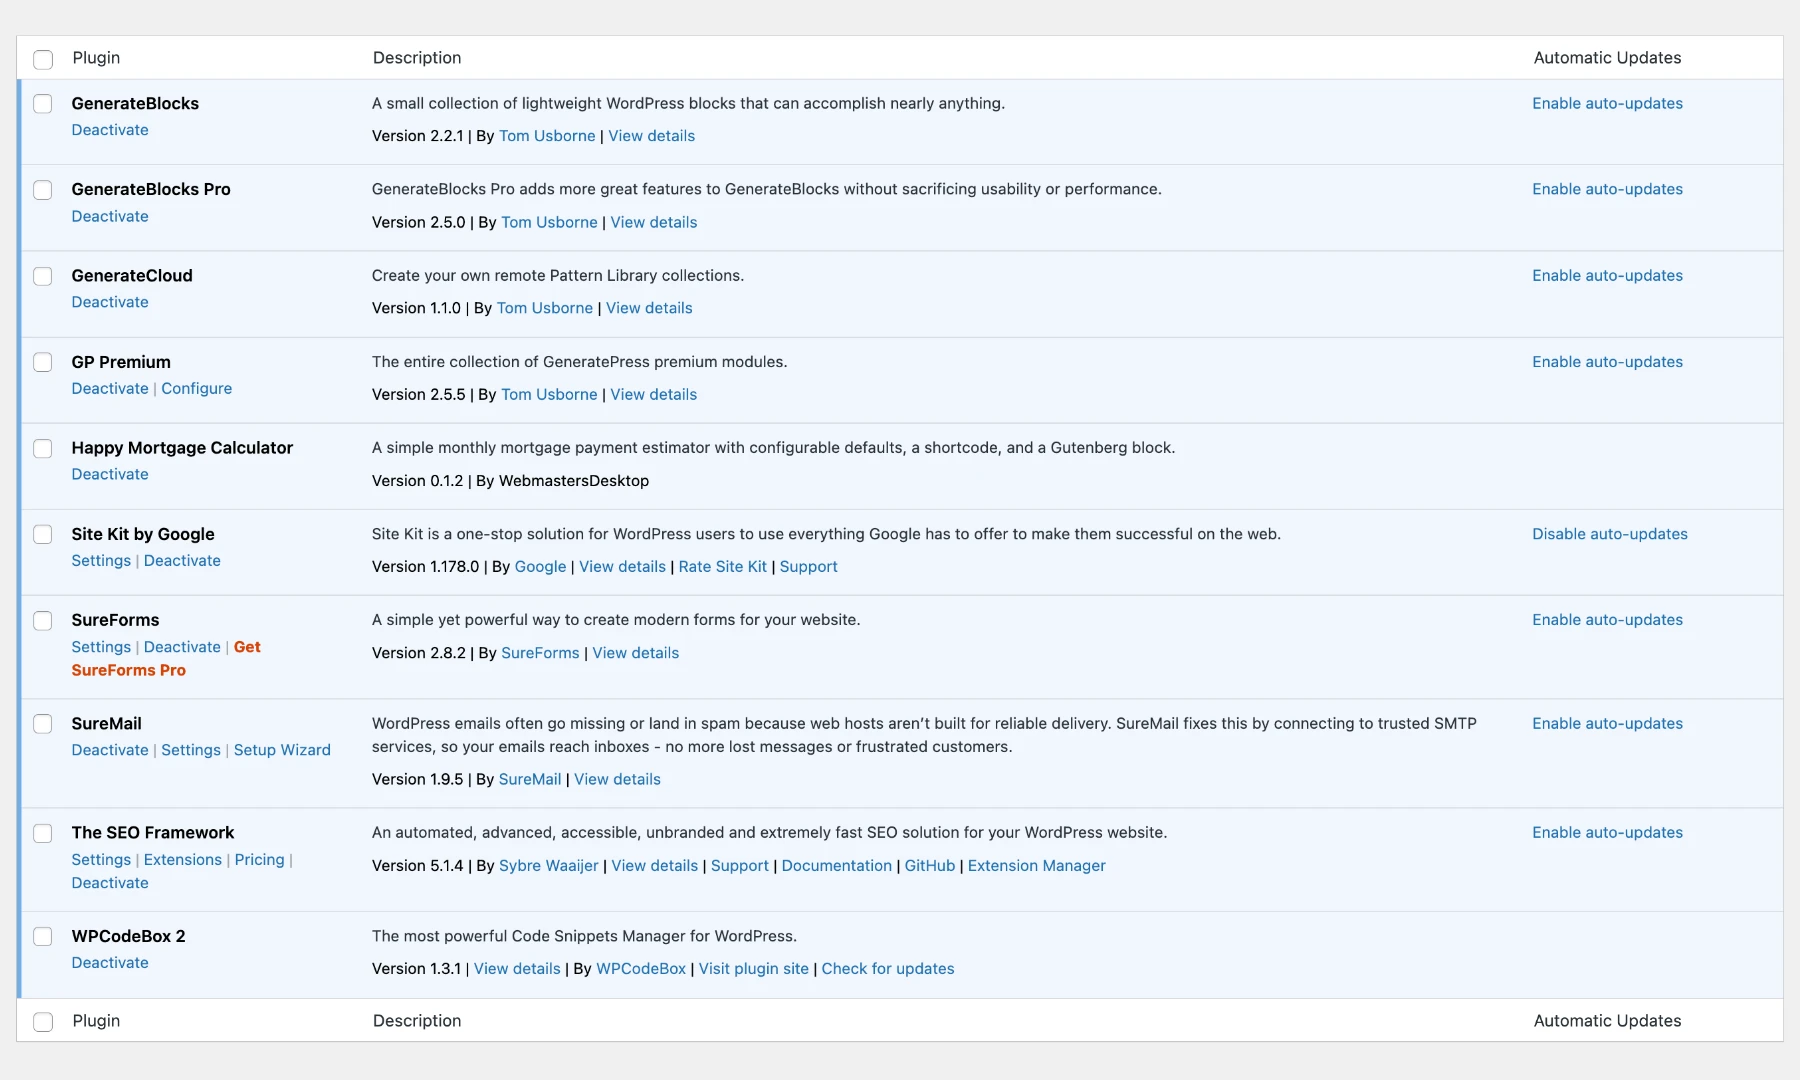
Task: View details for GenerateBlocks version 2.2.1
Action: [652, 136]
